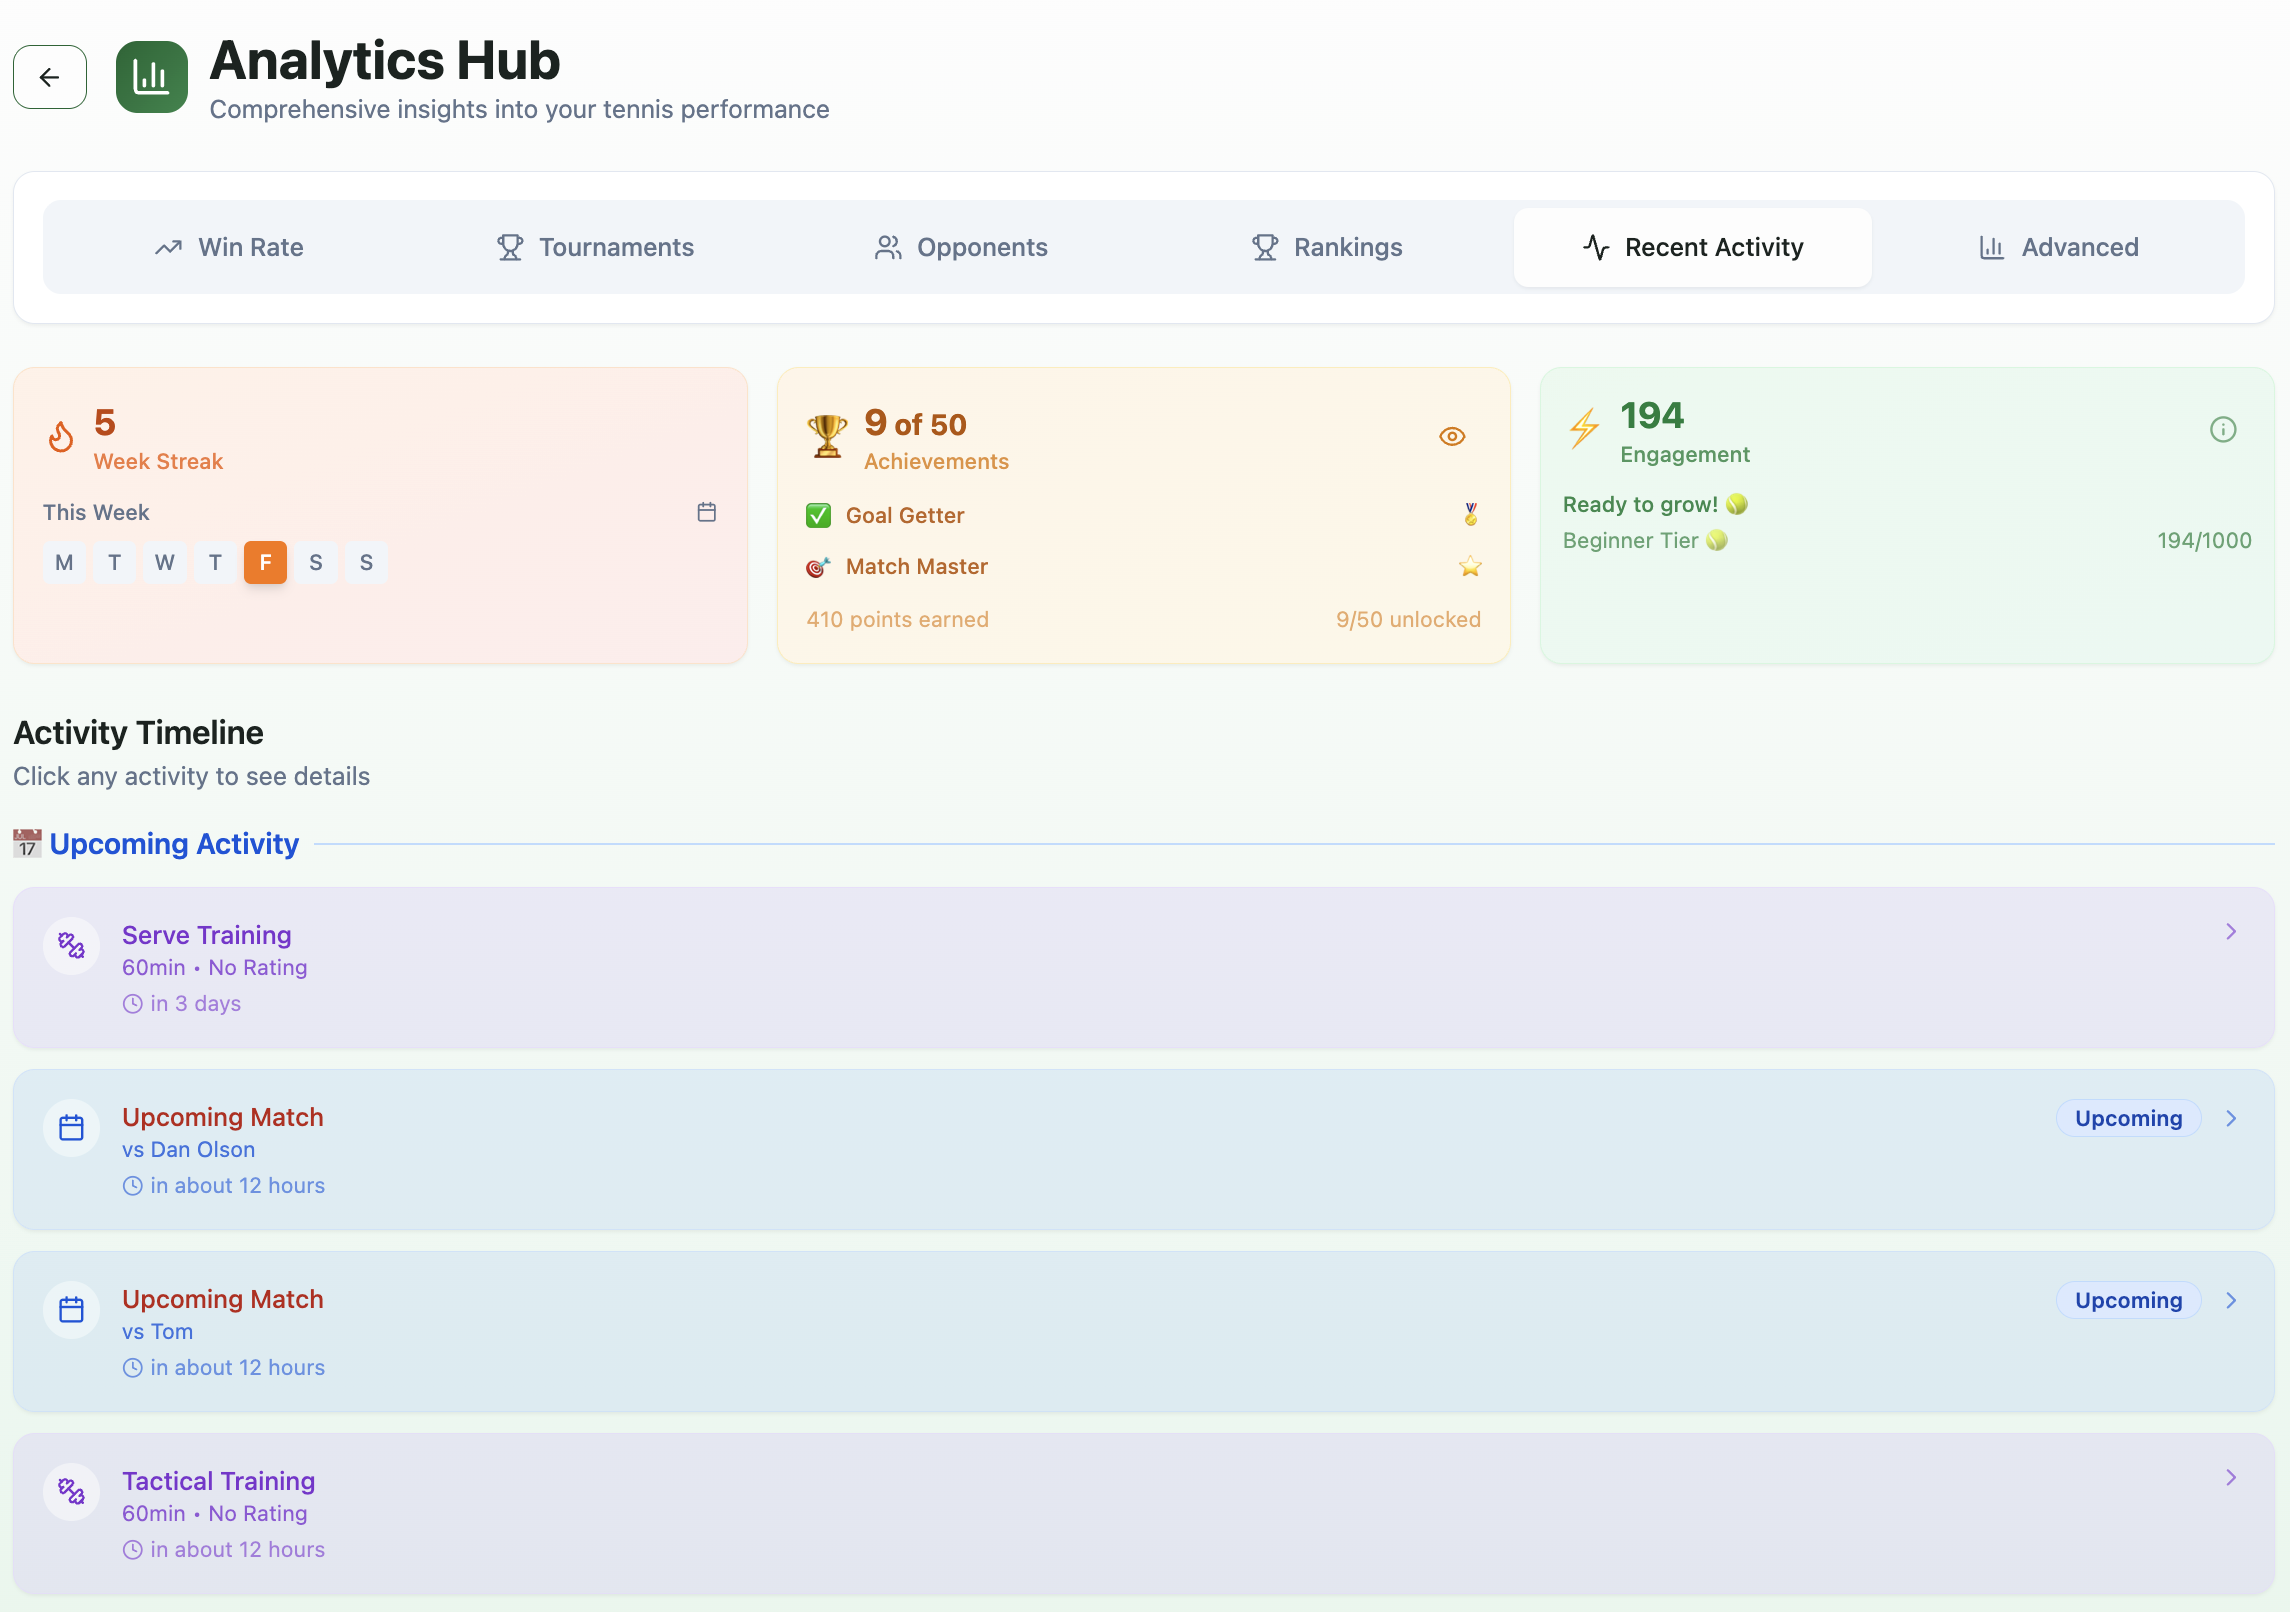Click the green Analytics Hub chart logo

point(152,77)
